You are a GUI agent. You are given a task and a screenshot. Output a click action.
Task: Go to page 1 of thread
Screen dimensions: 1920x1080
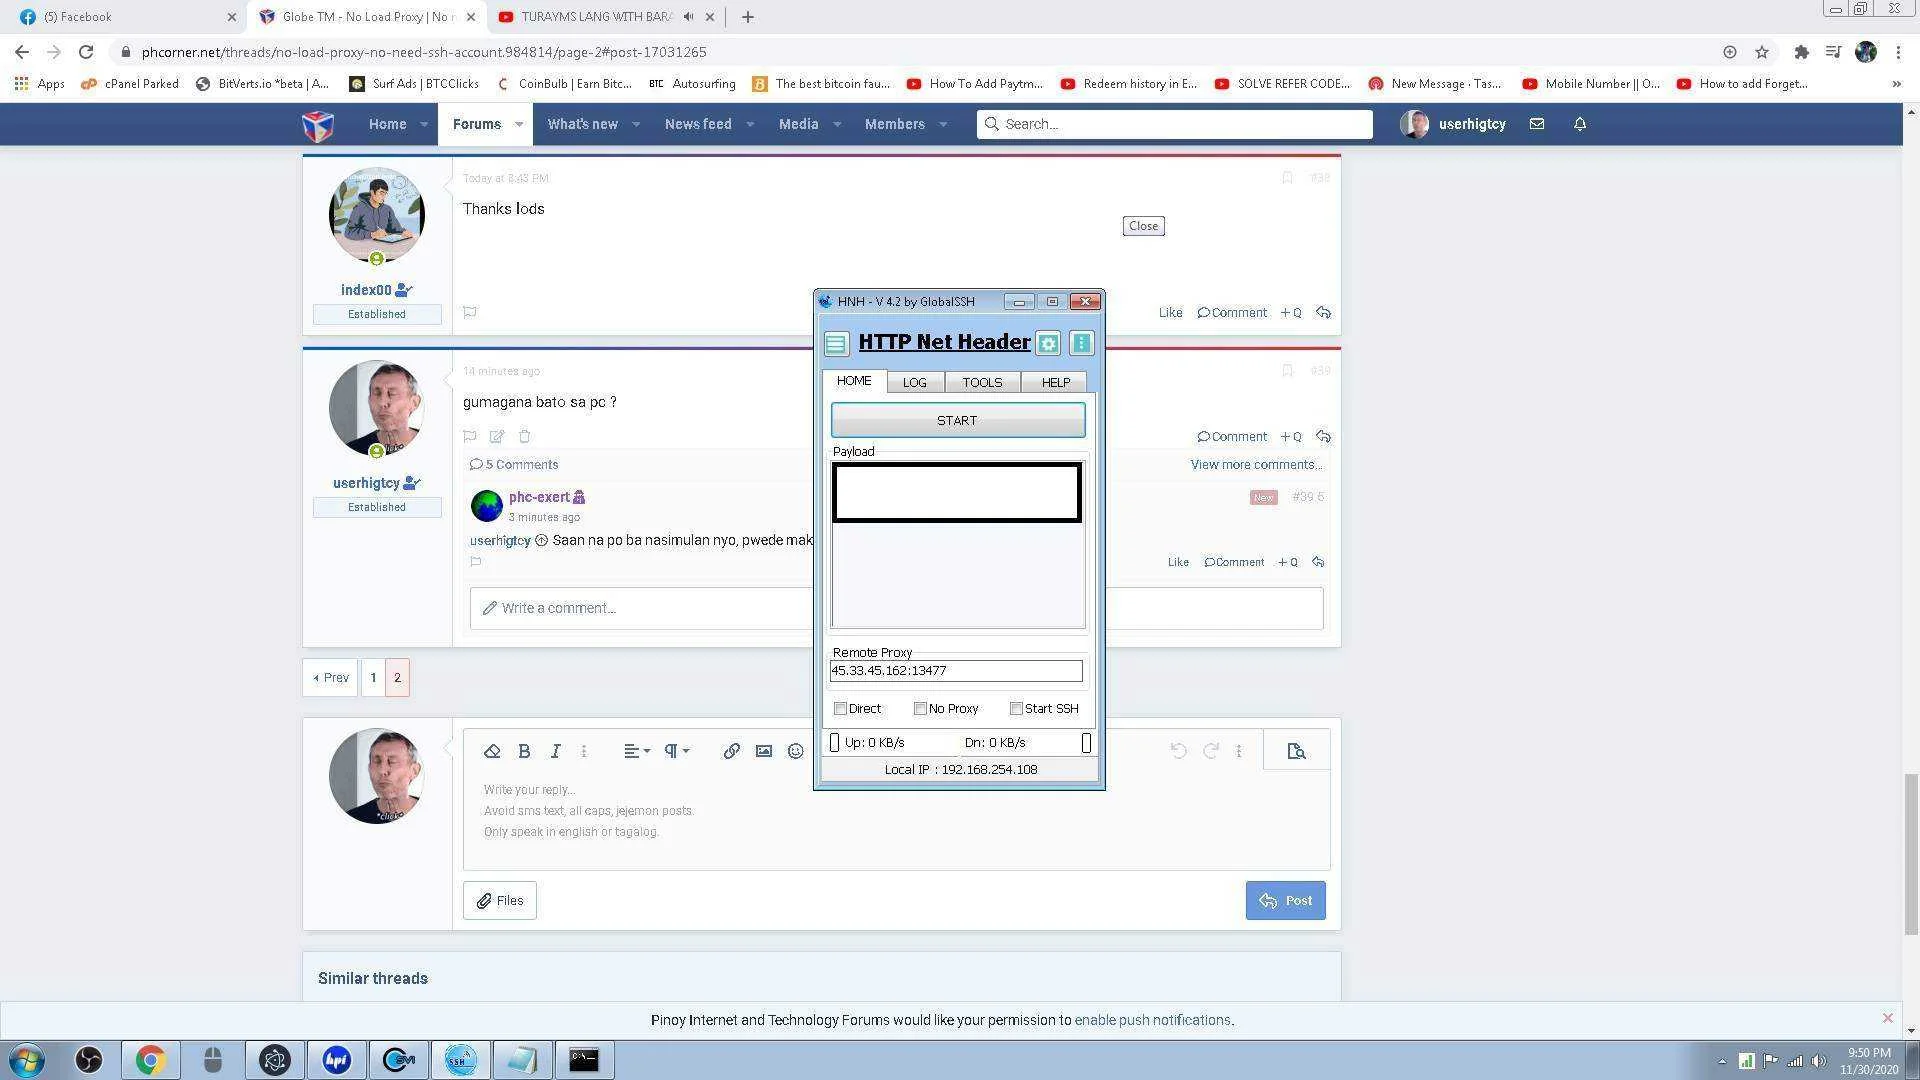373,678
